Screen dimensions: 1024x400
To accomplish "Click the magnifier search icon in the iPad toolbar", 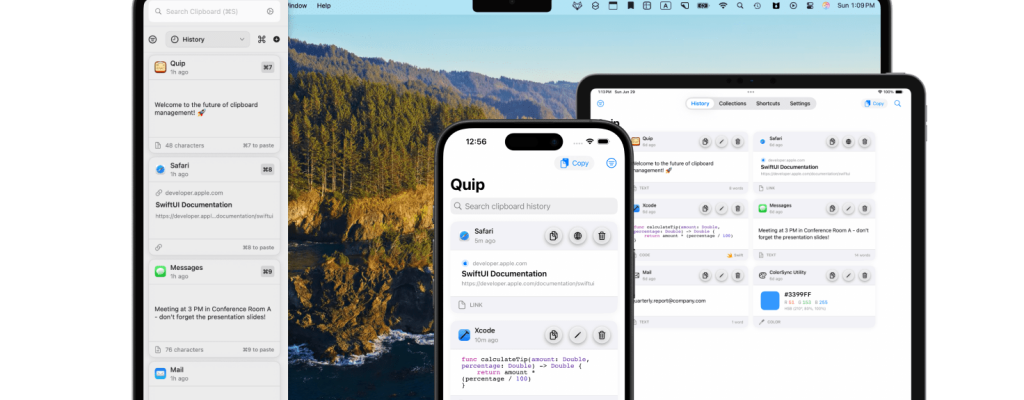I will pyautogui.click(x=897, y=103).
